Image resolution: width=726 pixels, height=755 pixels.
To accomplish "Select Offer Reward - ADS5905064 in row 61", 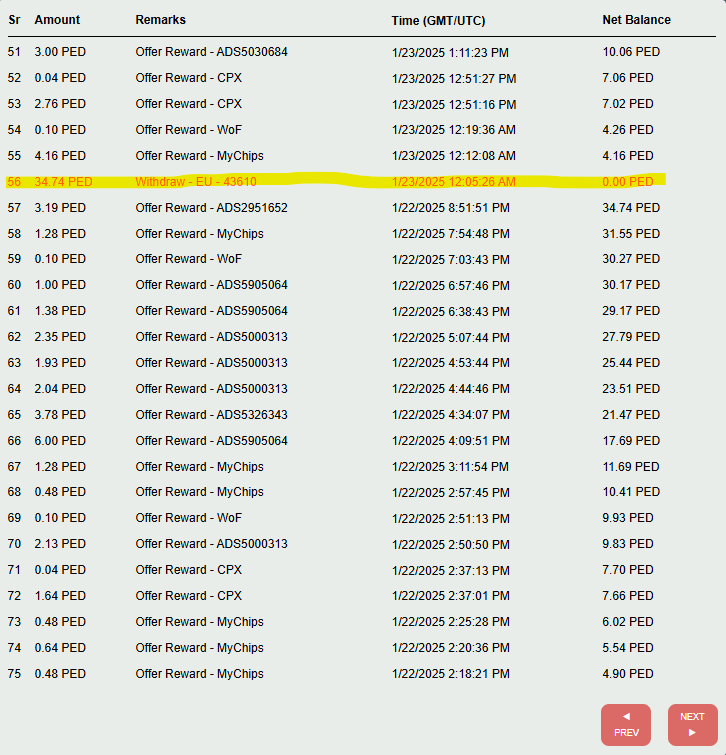I will [211, 311].
